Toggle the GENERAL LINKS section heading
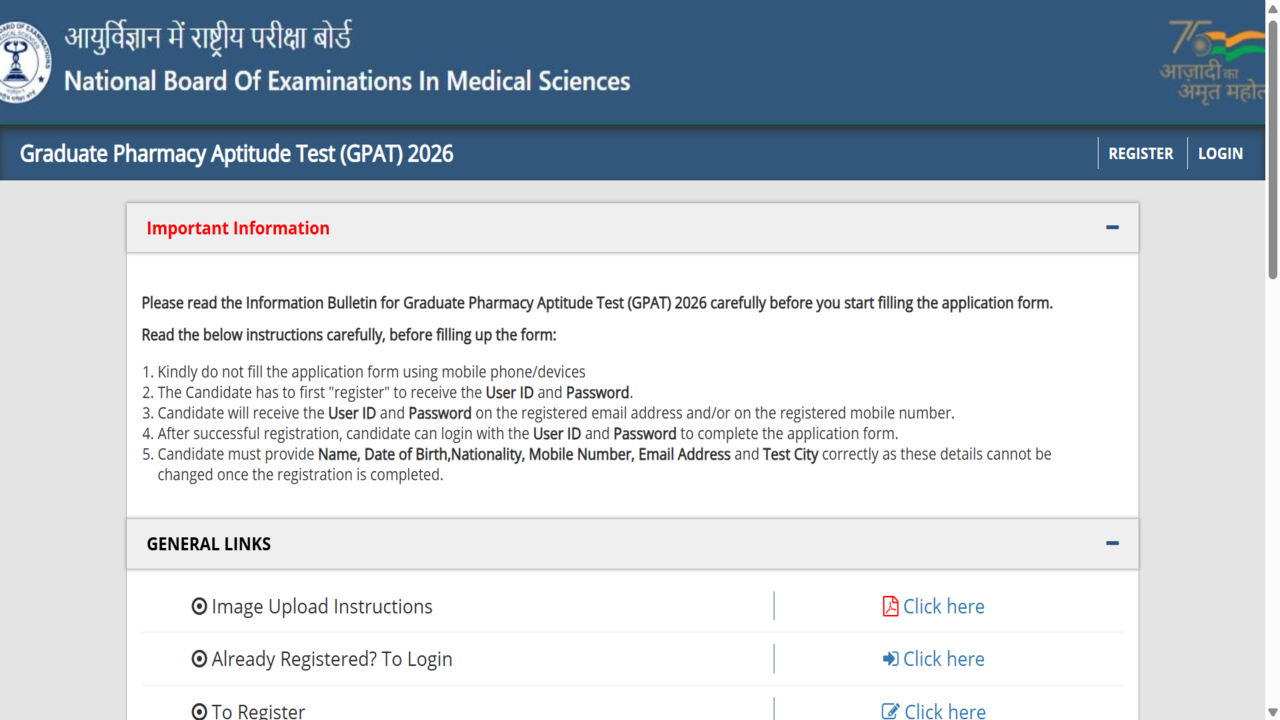 click(x=209, y=544)
